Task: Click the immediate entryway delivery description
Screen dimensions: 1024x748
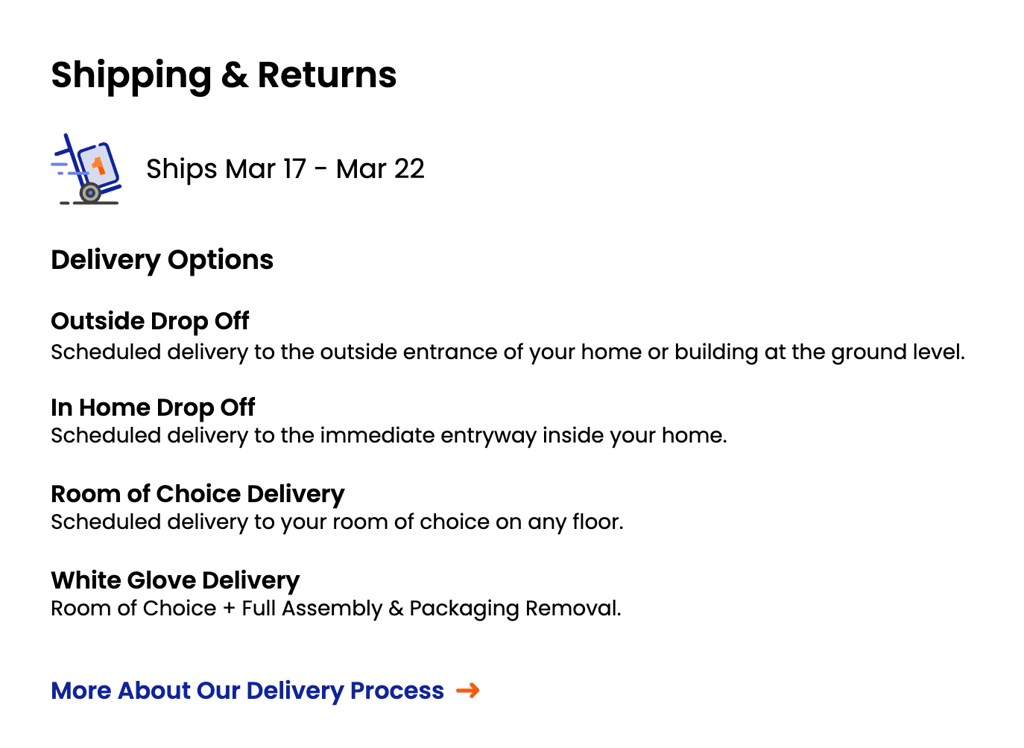Action: 389,436
